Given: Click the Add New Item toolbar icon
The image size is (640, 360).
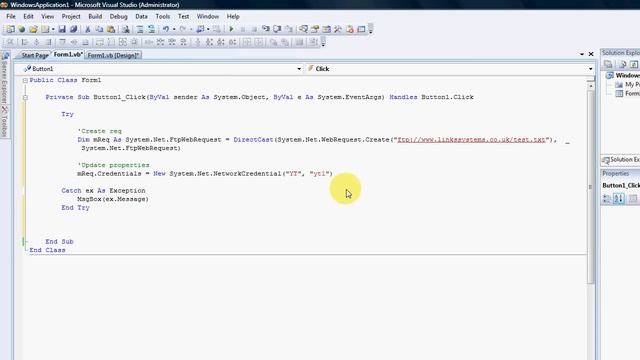Looking at the screenshot, I should [44, 29].
